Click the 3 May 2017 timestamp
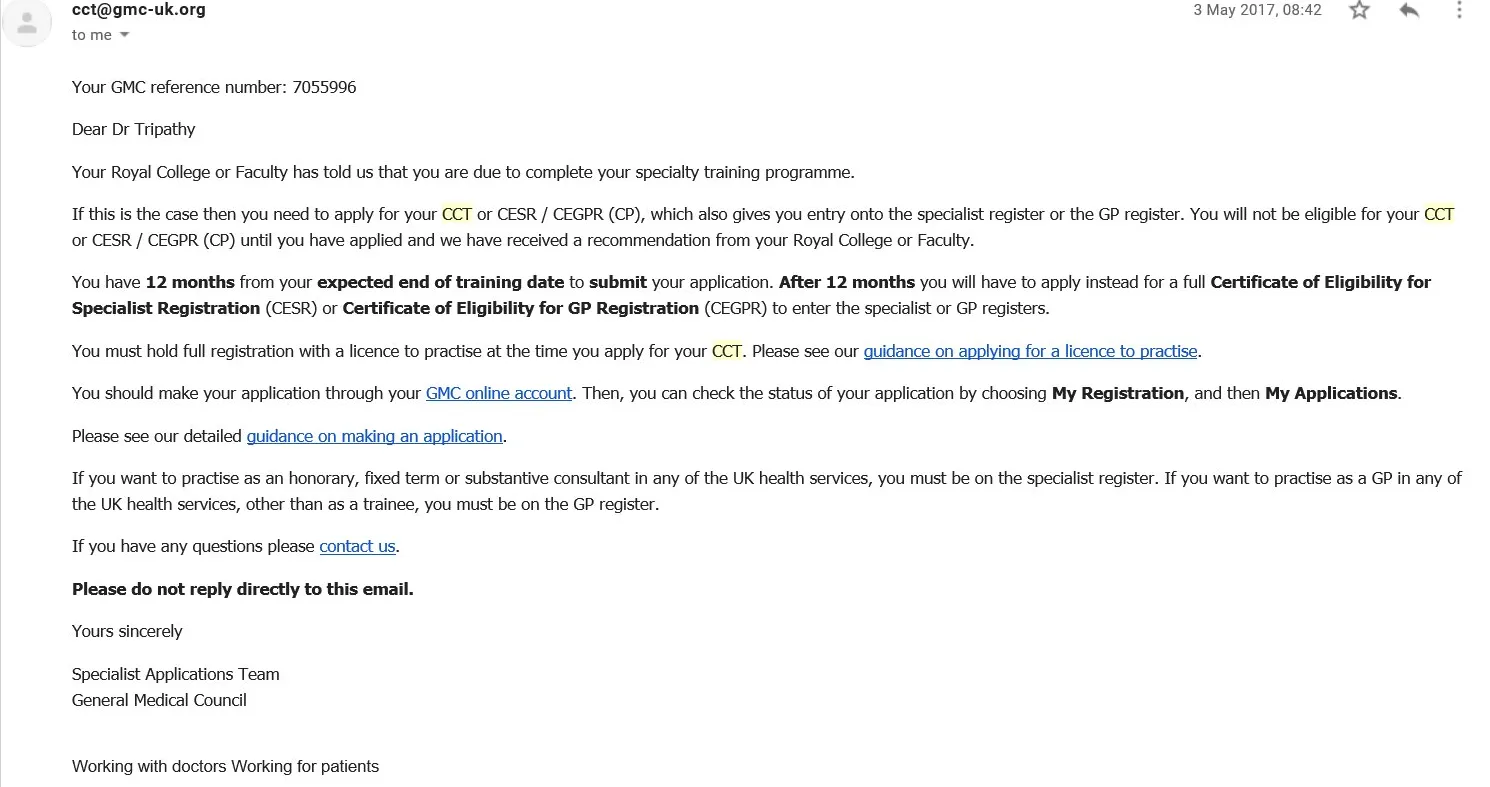The height and width of the screenshot is (787, 1490). [x=1257, y=10]
